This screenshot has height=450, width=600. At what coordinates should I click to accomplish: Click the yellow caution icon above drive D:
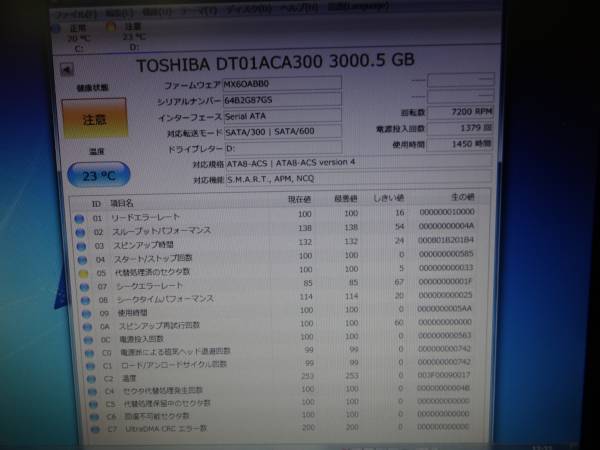[x=111, y=26]
